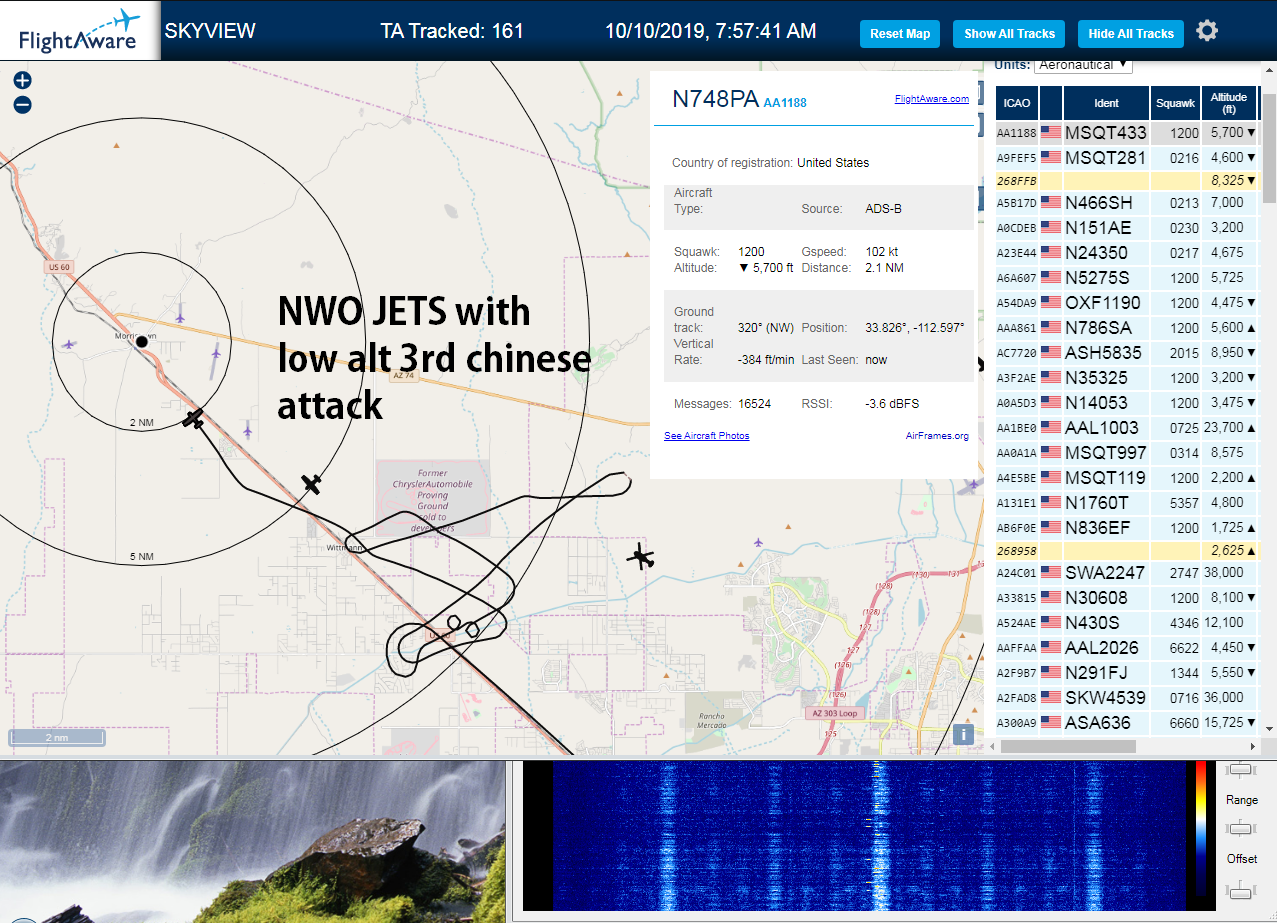Select aircraft N30608 in the table

tap(1127, 597)
